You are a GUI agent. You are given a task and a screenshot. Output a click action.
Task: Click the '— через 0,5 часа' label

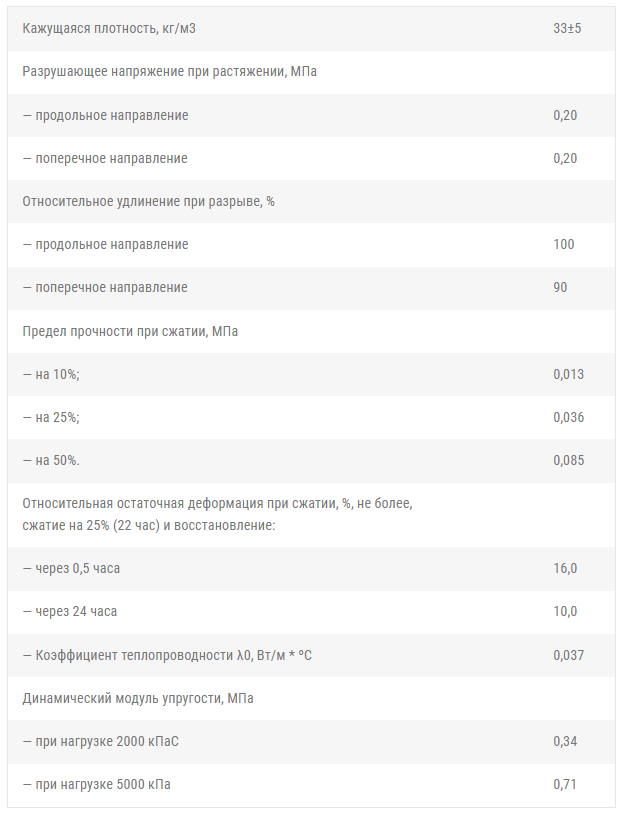pos(78,568)
